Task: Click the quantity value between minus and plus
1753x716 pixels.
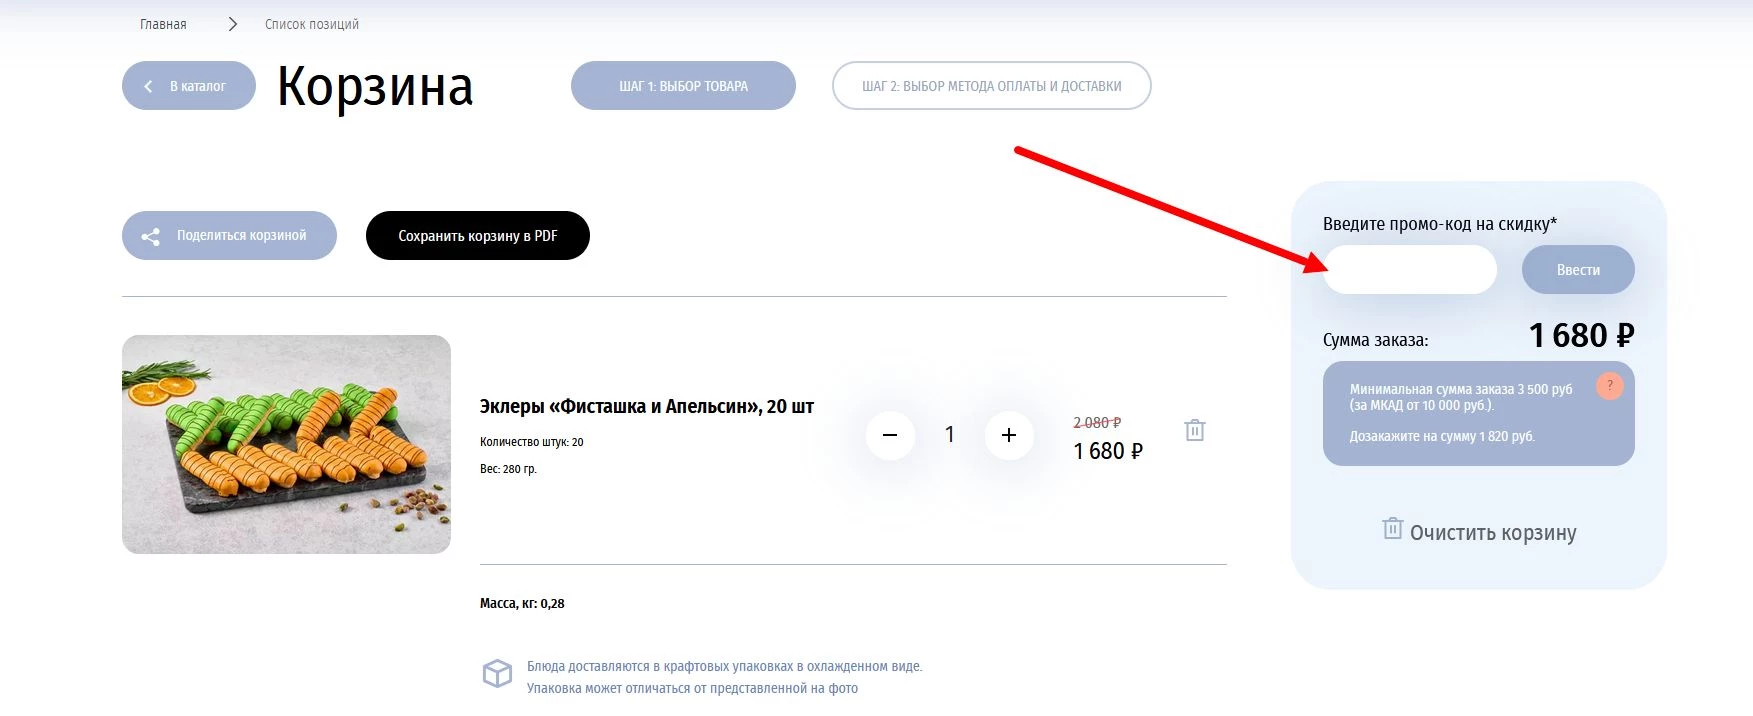Action: pos(949,435)
